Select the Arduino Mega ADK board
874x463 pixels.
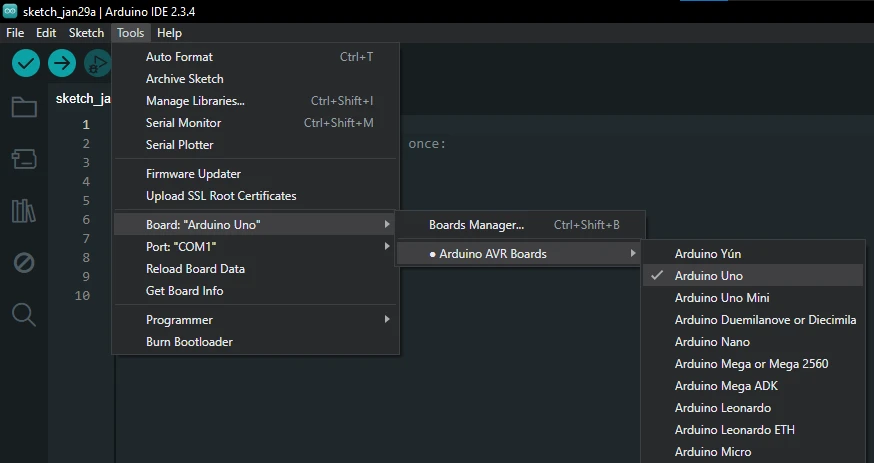tap(754, 386)
